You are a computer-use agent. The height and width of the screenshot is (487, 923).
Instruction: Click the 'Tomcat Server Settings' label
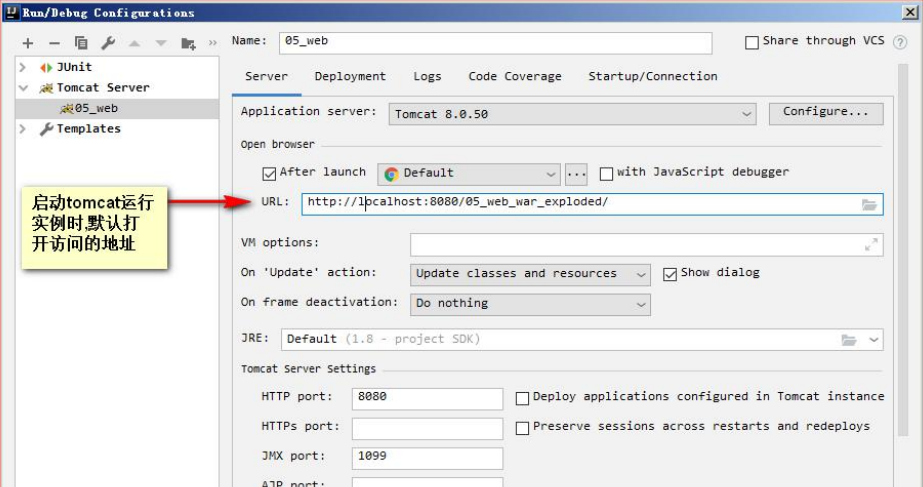pos(308,369)
